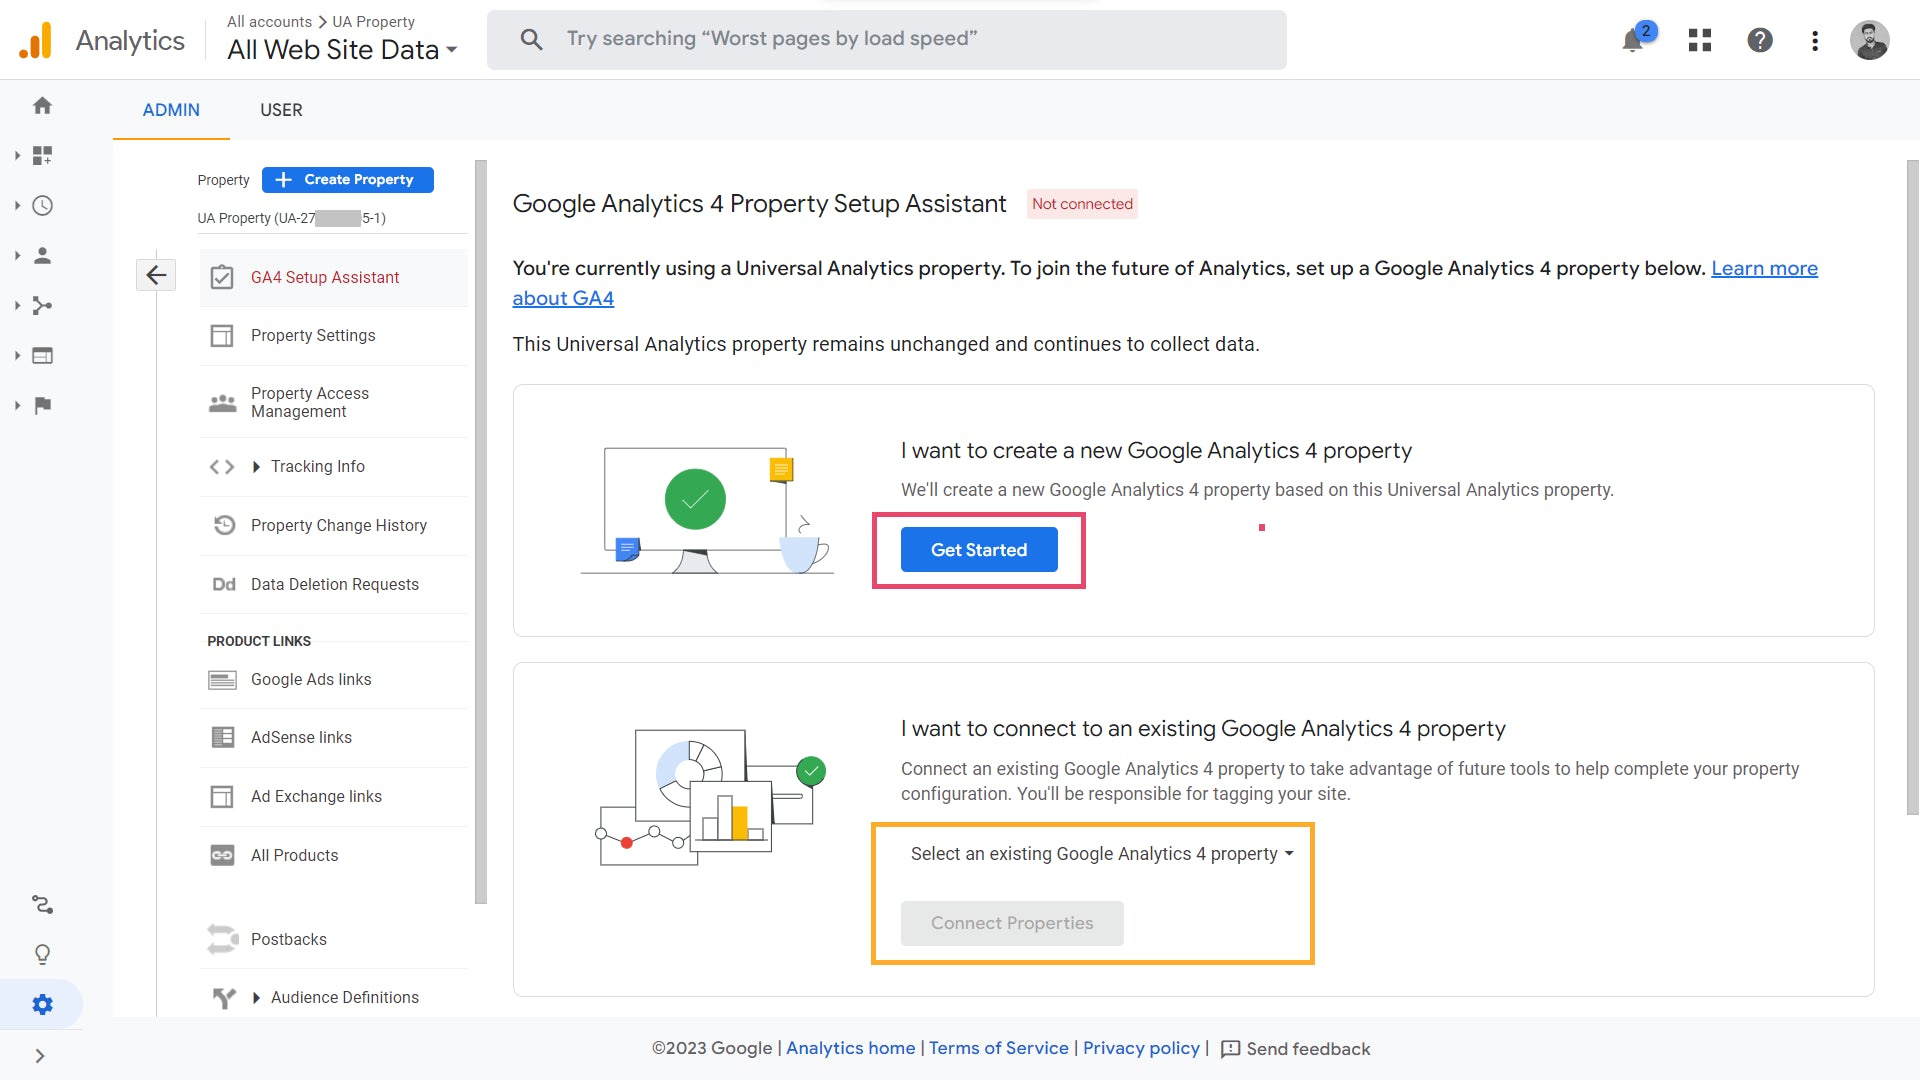
Task: Open the Analytics home footer link
Action: click(x=850, y=1048)
